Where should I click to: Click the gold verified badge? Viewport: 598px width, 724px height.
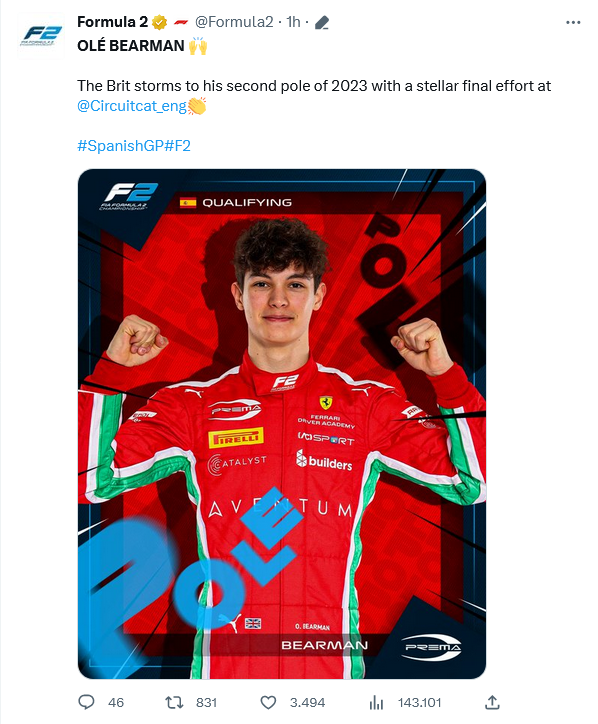[160, 22]
